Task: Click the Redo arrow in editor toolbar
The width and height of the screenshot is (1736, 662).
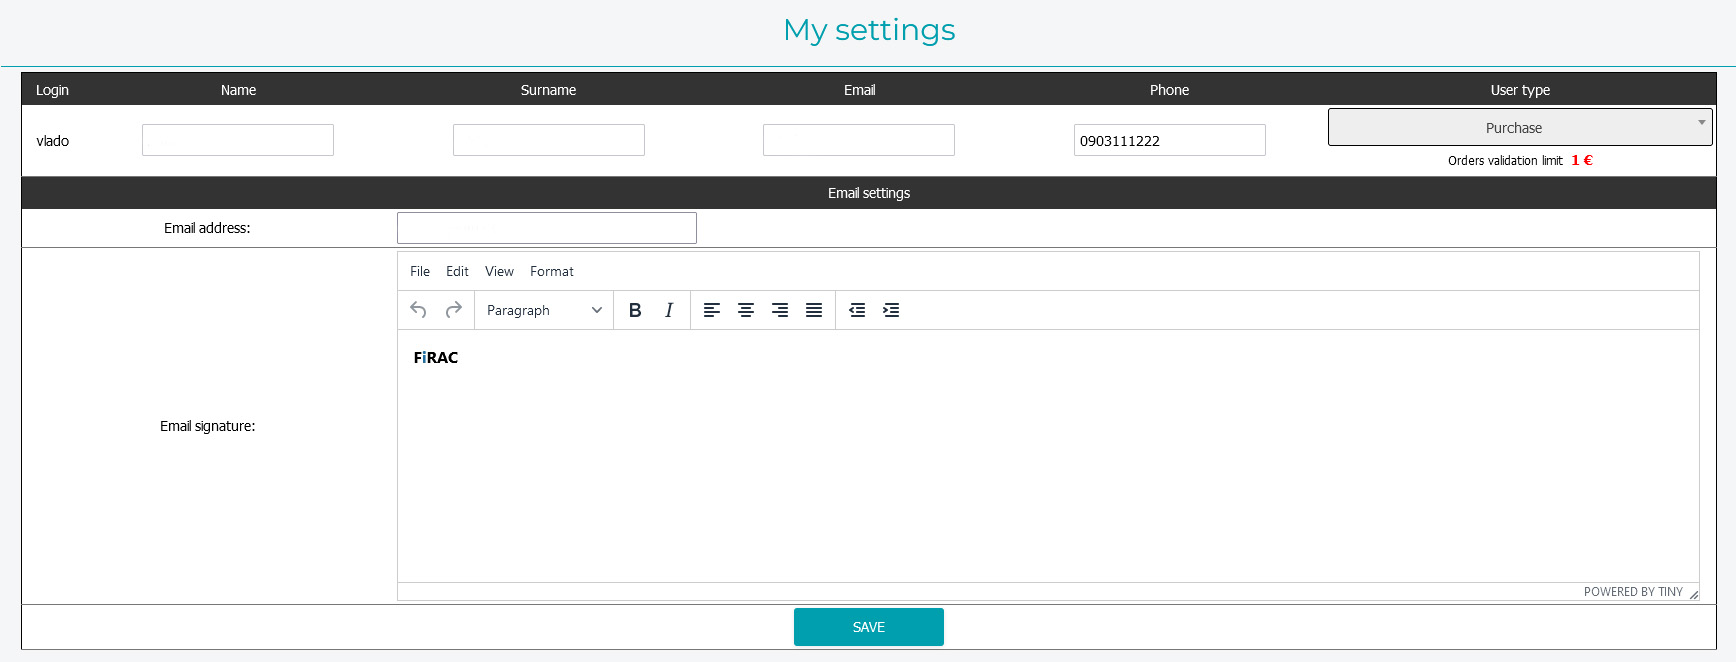Action: coord(453,310)
